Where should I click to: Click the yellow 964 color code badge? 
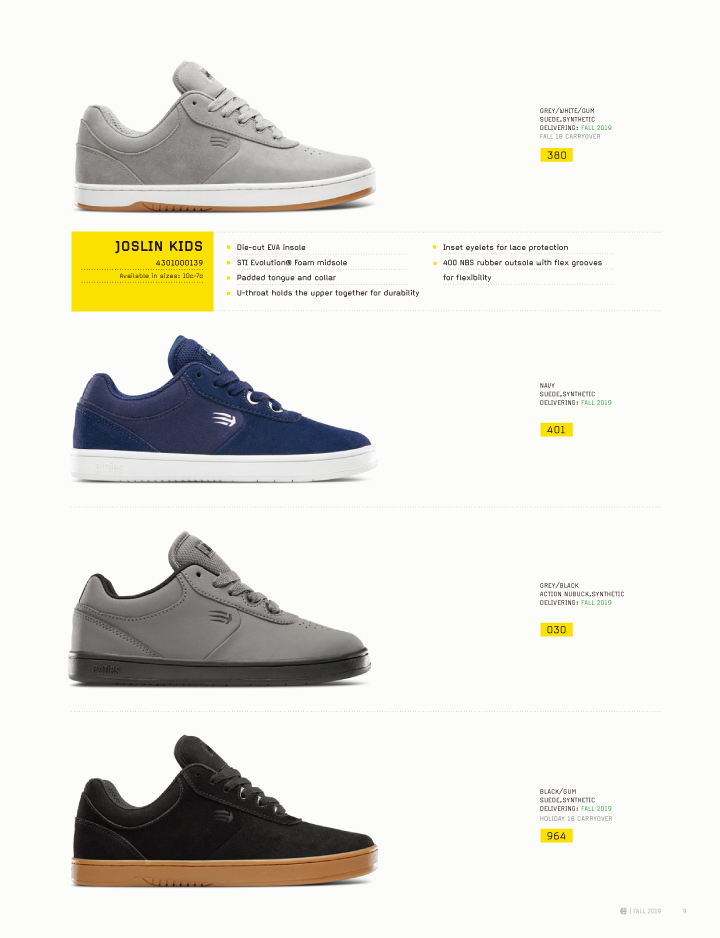point(556,836)
